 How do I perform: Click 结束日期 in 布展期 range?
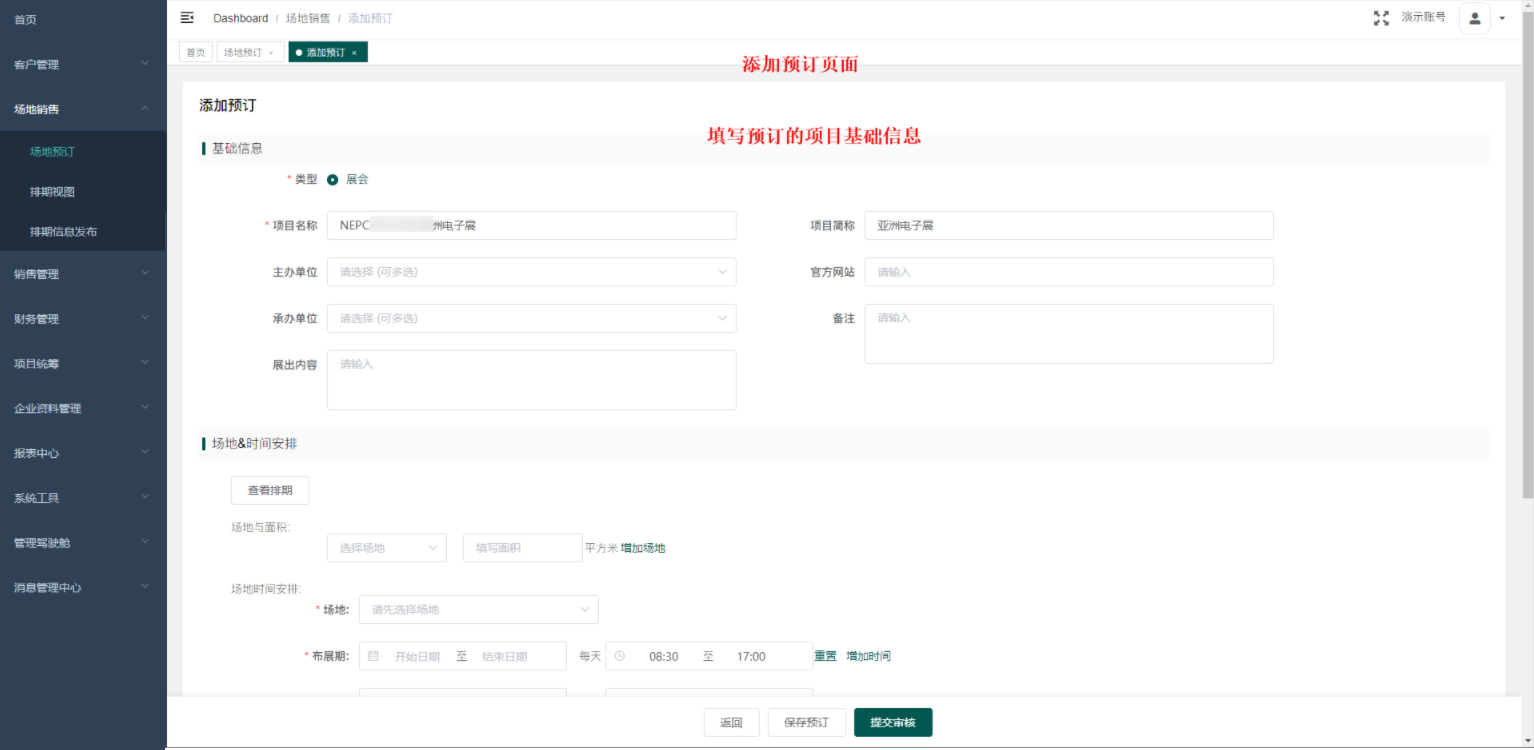[x=504, y=657]
